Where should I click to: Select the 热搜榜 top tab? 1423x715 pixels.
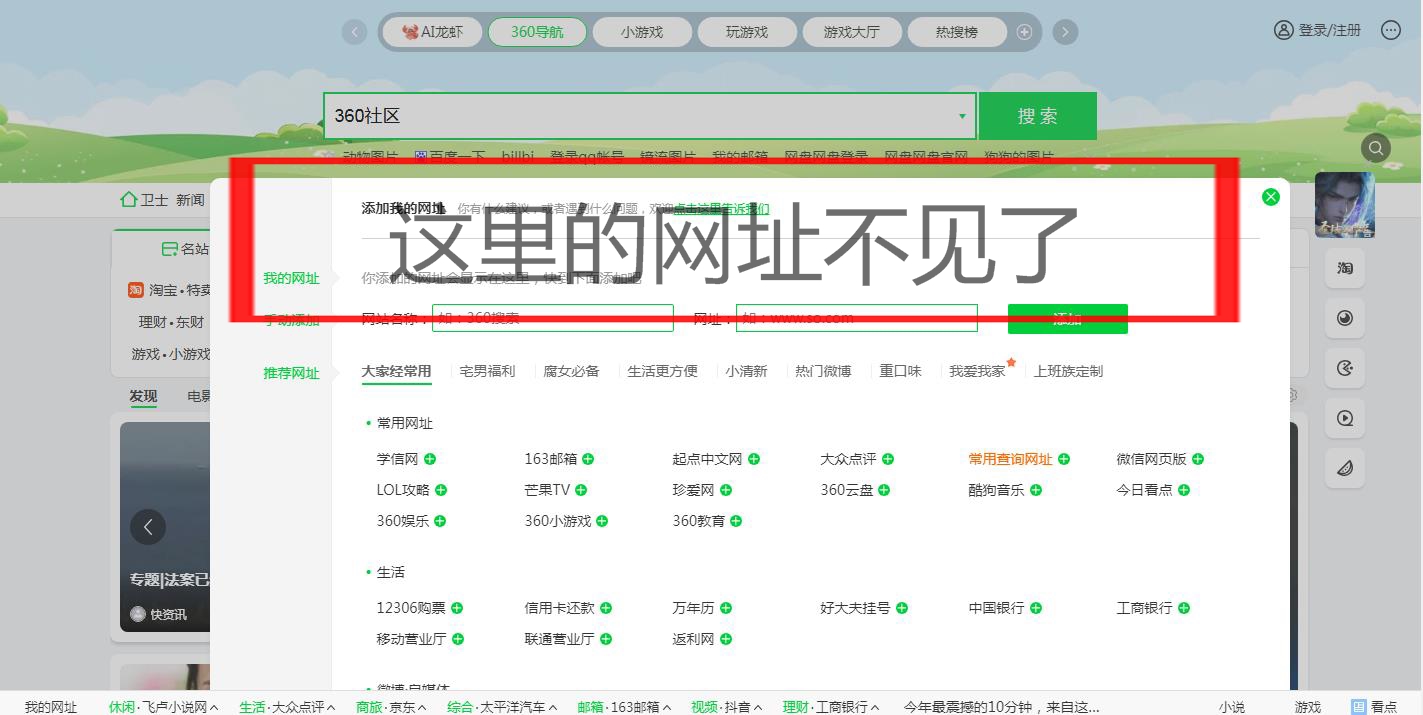(957, 32)
